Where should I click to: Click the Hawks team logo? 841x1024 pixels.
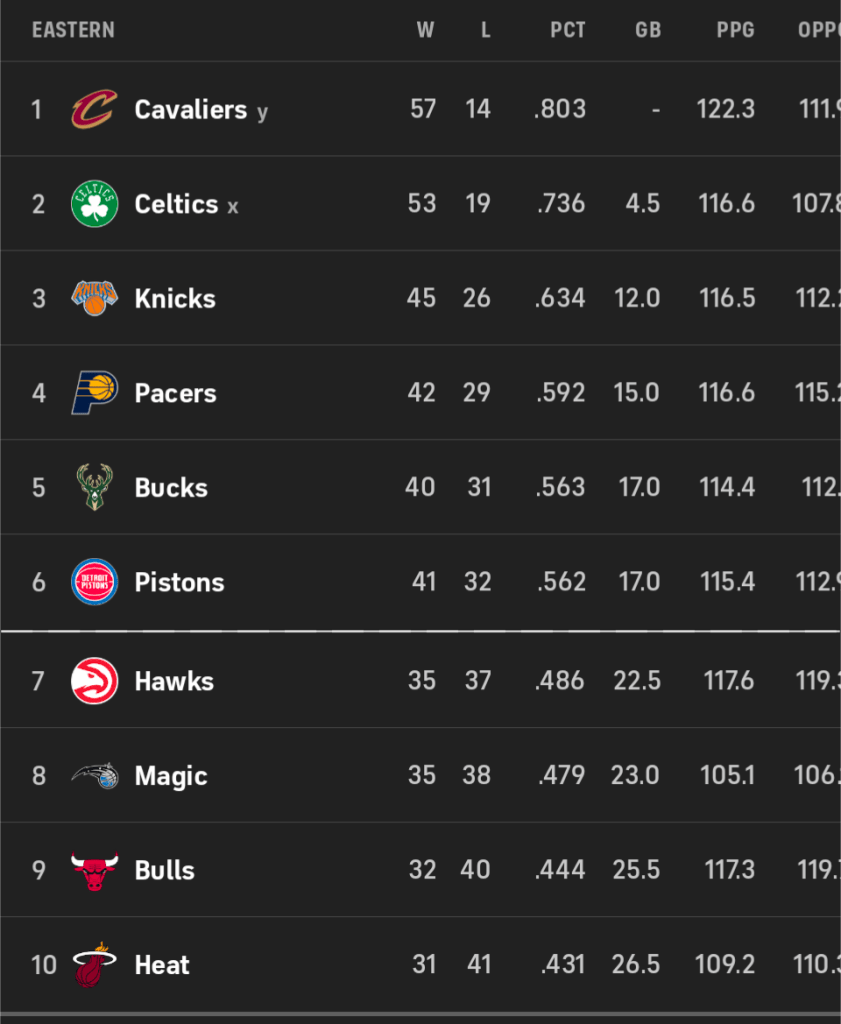[x=94, y=681]
